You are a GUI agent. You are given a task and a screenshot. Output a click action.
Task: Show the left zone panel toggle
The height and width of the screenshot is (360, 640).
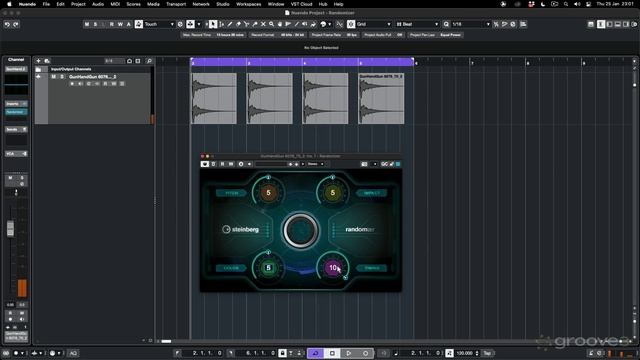tap(609, 24)
